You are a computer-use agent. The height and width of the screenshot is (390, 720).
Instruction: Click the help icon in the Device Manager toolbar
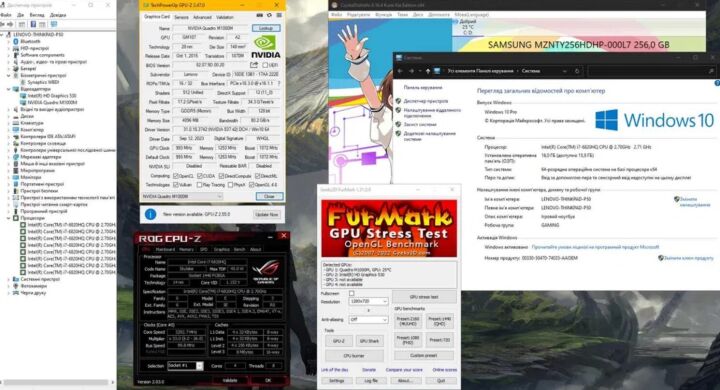tap(33, 24)
